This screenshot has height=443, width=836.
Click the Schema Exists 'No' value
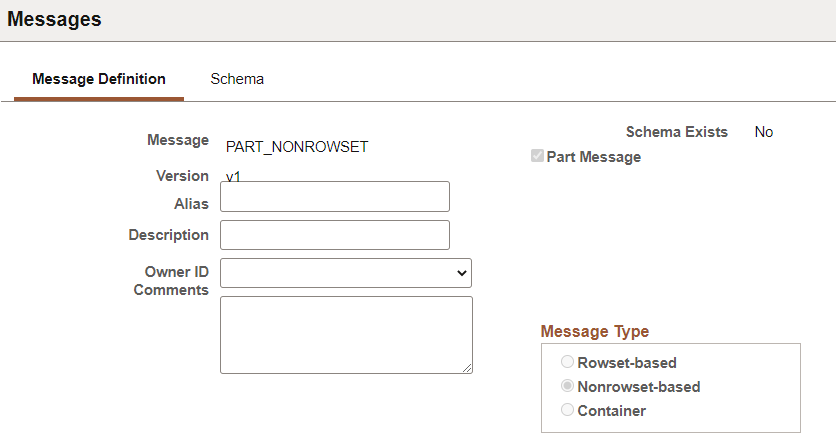(764, 132)
